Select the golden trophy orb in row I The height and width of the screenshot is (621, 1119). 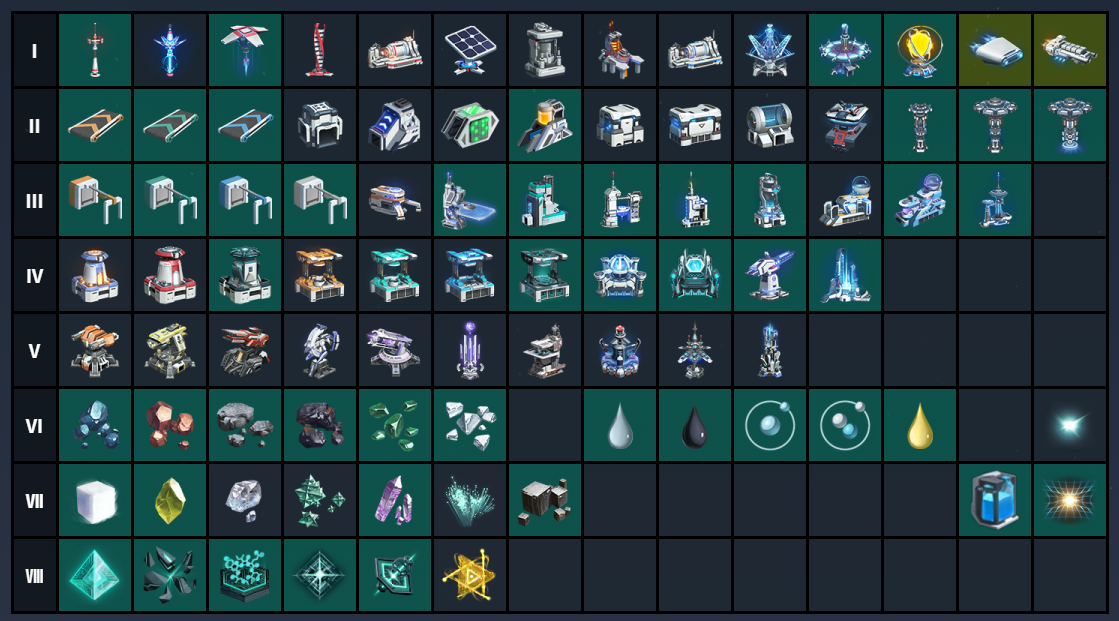click(919, 51)
